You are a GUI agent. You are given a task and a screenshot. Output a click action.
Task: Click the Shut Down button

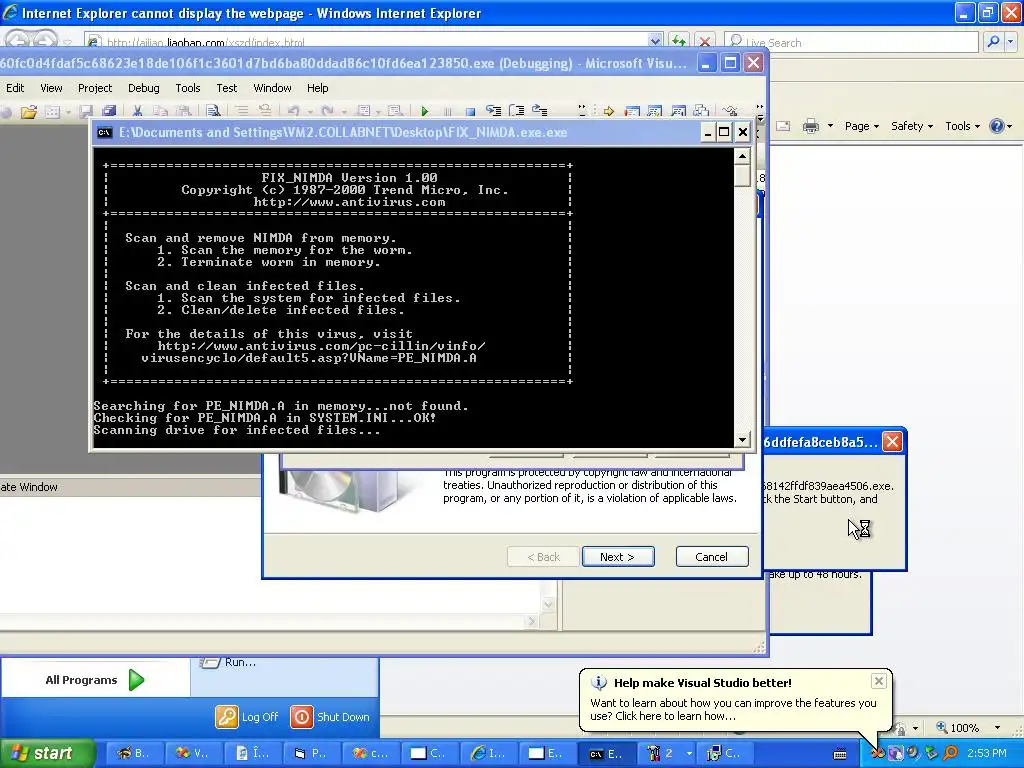coord(330,716)
